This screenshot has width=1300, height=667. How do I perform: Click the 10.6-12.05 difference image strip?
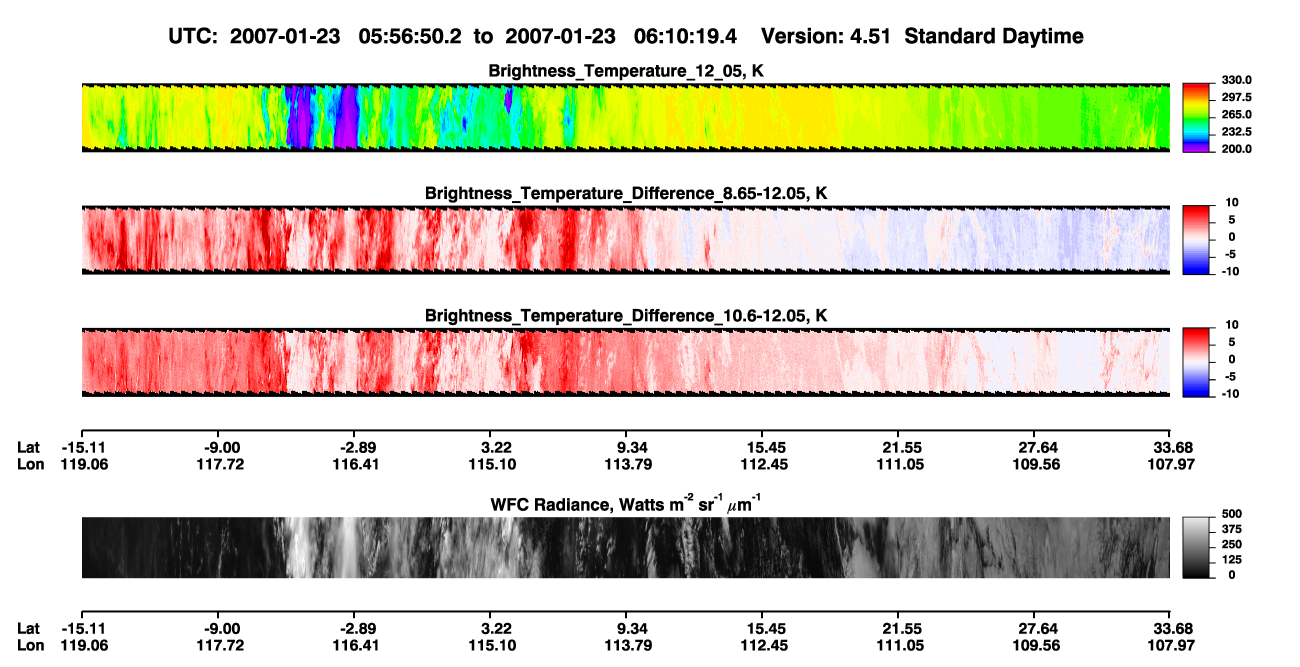tap(626, 361)
